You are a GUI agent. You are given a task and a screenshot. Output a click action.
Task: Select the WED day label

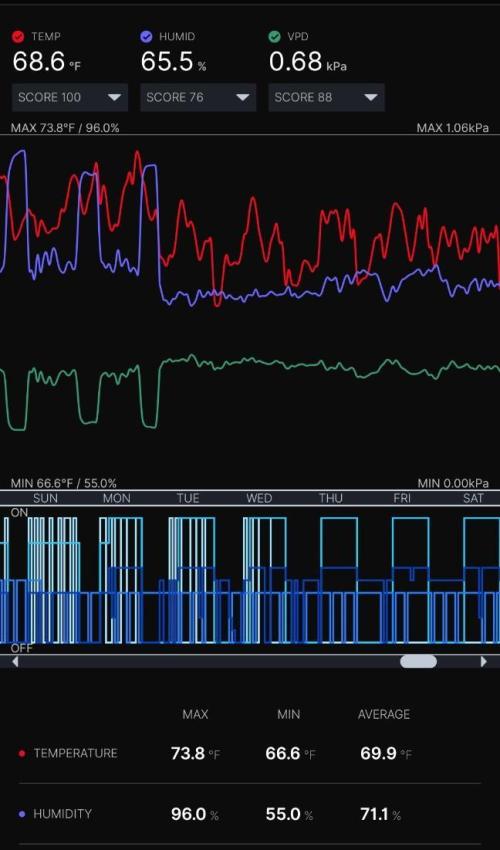click(x=259, y=498)
